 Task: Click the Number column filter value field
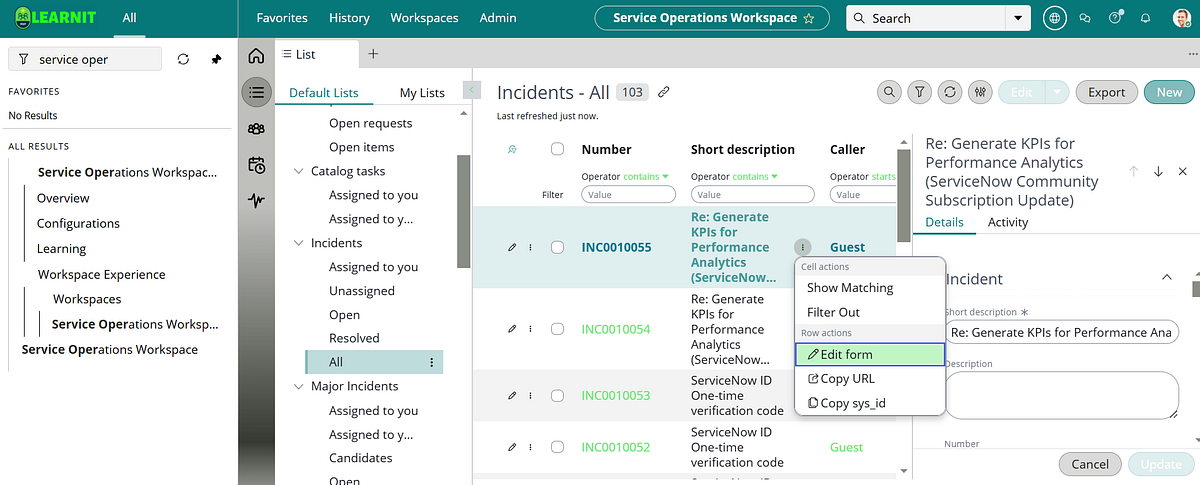pyautogui.click(x=627, y=195)
